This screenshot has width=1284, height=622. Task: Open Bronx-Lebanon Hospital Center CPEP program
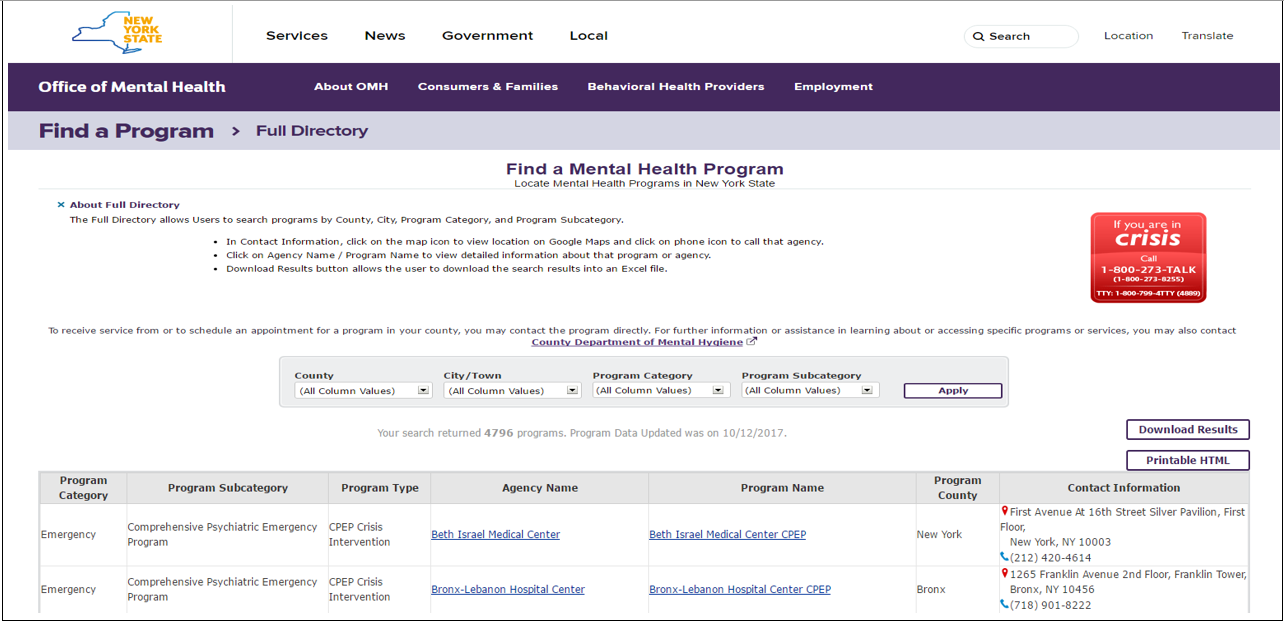740,590
